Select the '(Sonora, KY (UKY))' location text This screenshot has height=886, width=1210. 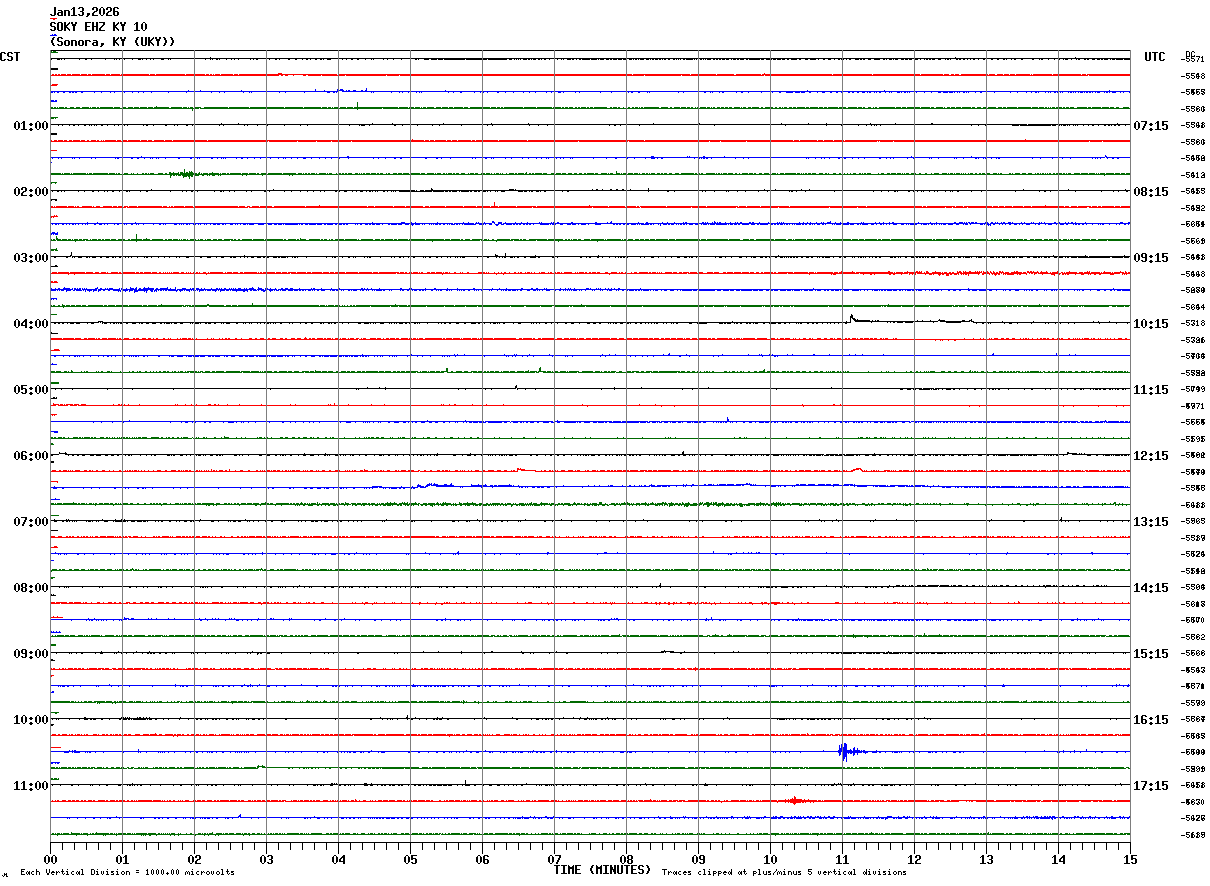(113, 41)
